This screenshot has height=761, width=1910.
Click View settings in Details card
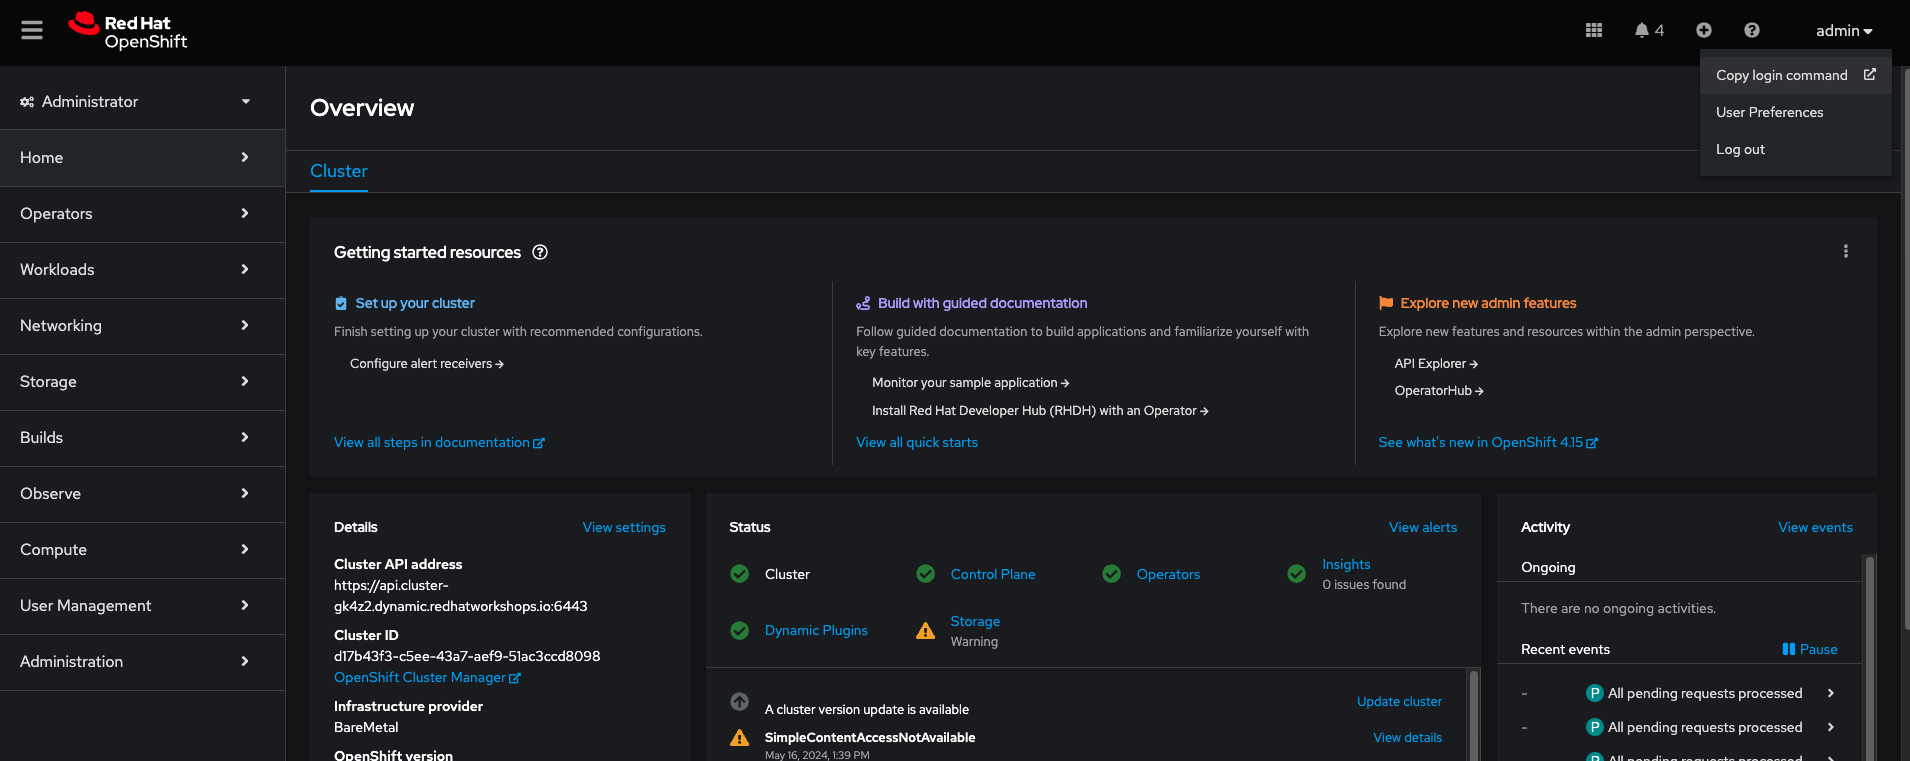click(x=624, y=527)
